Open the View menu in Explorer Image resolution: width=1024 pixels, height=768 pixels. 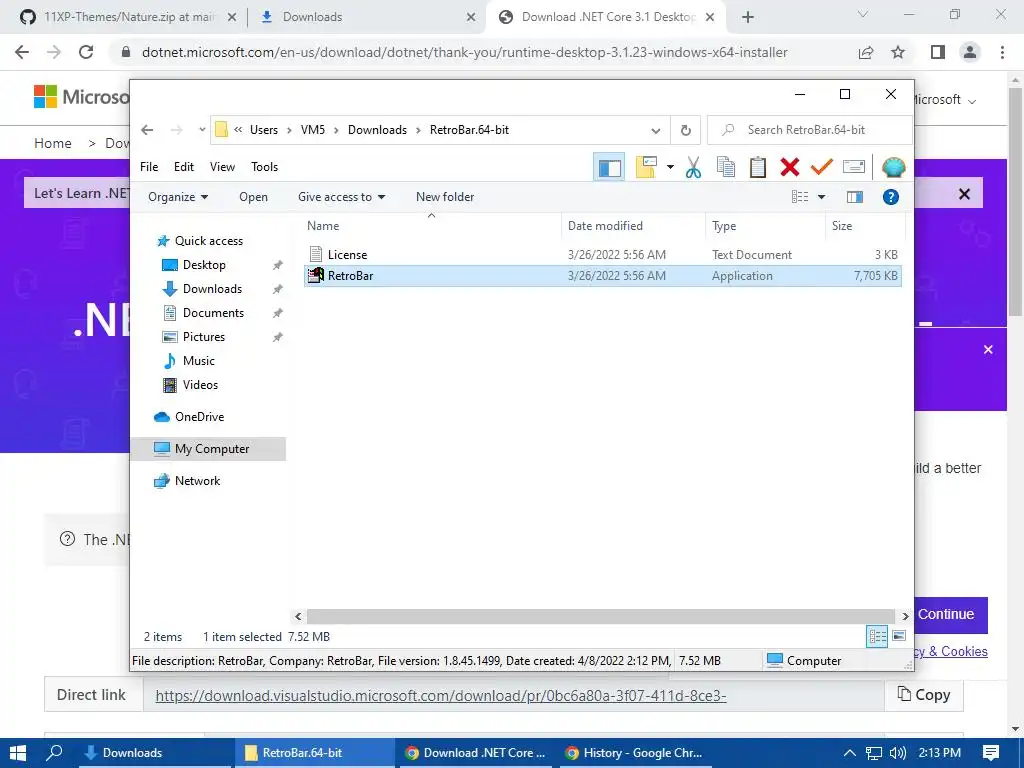(222, 167)
